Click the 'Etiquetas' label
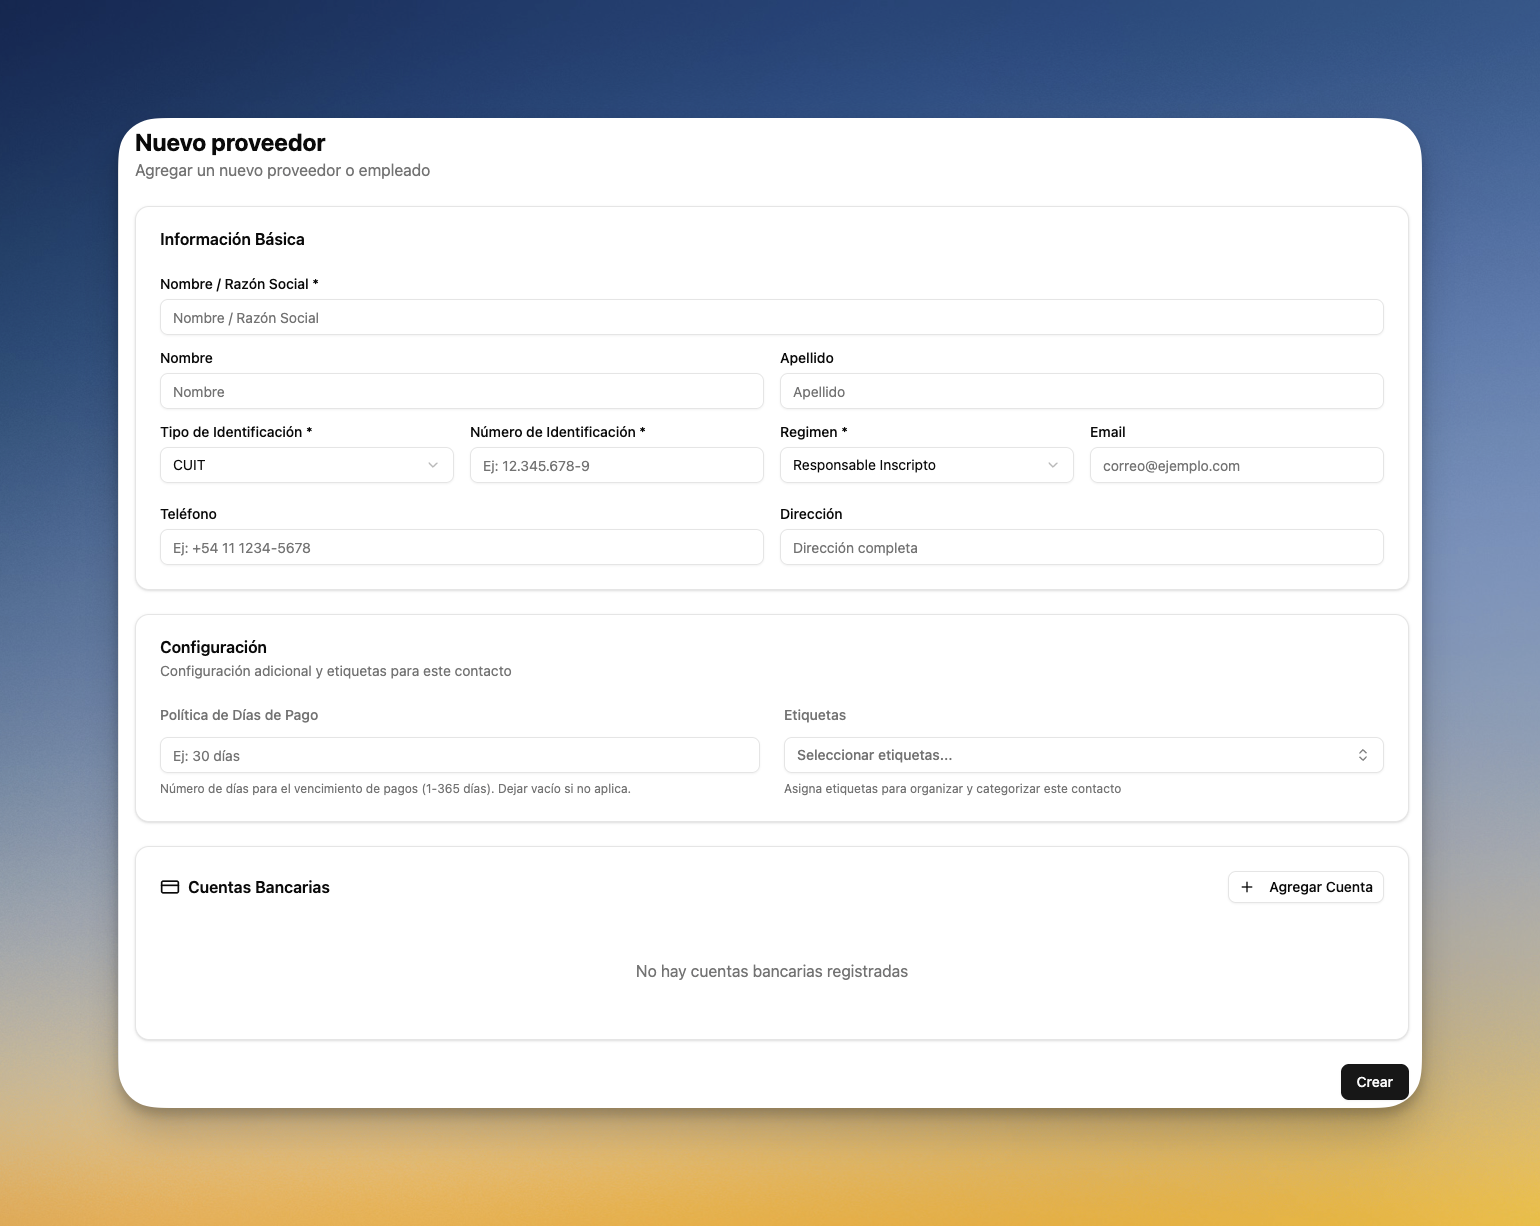 pos(814,715)
